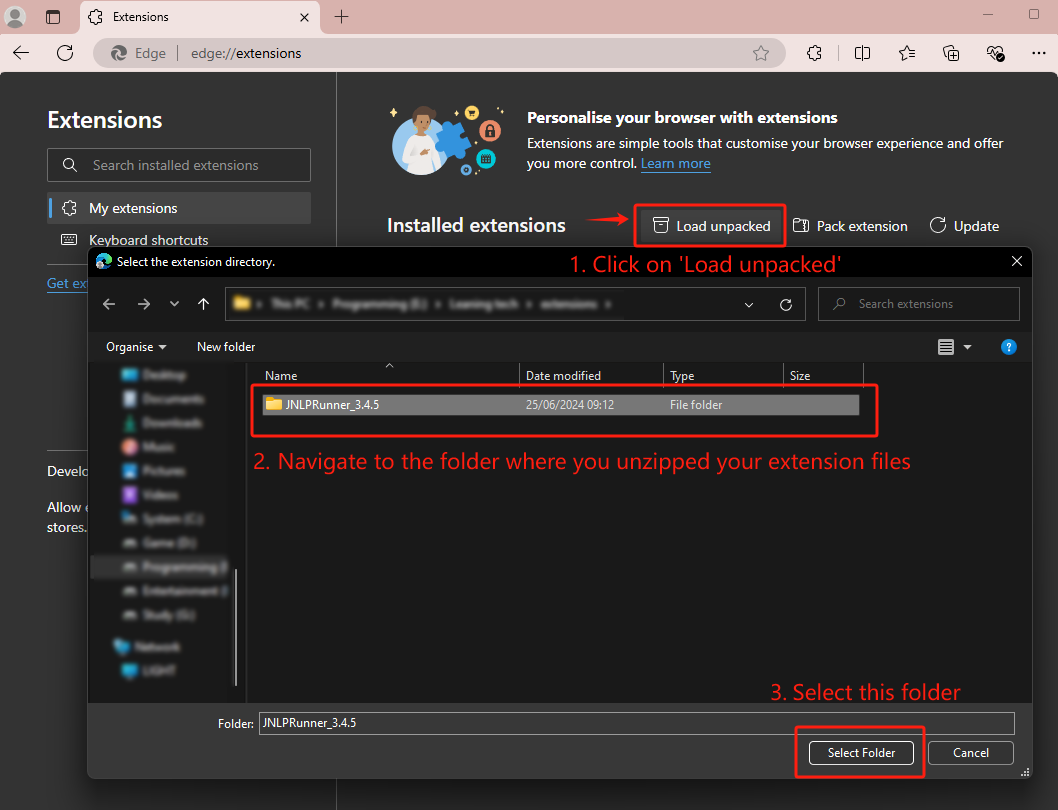Open the view options dropdown arrow
This screenshot has width=1058, height=810.
pyautogui.click(x=967, y=347)
